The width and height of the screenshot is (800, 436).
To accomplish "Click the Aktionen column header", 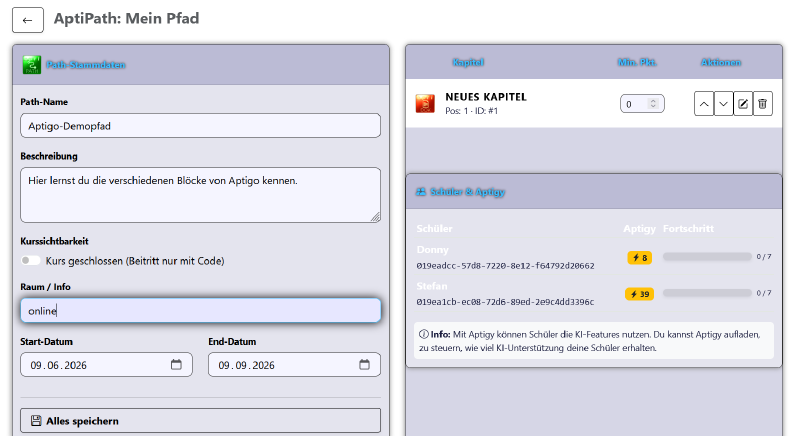I will click(720, 62).
